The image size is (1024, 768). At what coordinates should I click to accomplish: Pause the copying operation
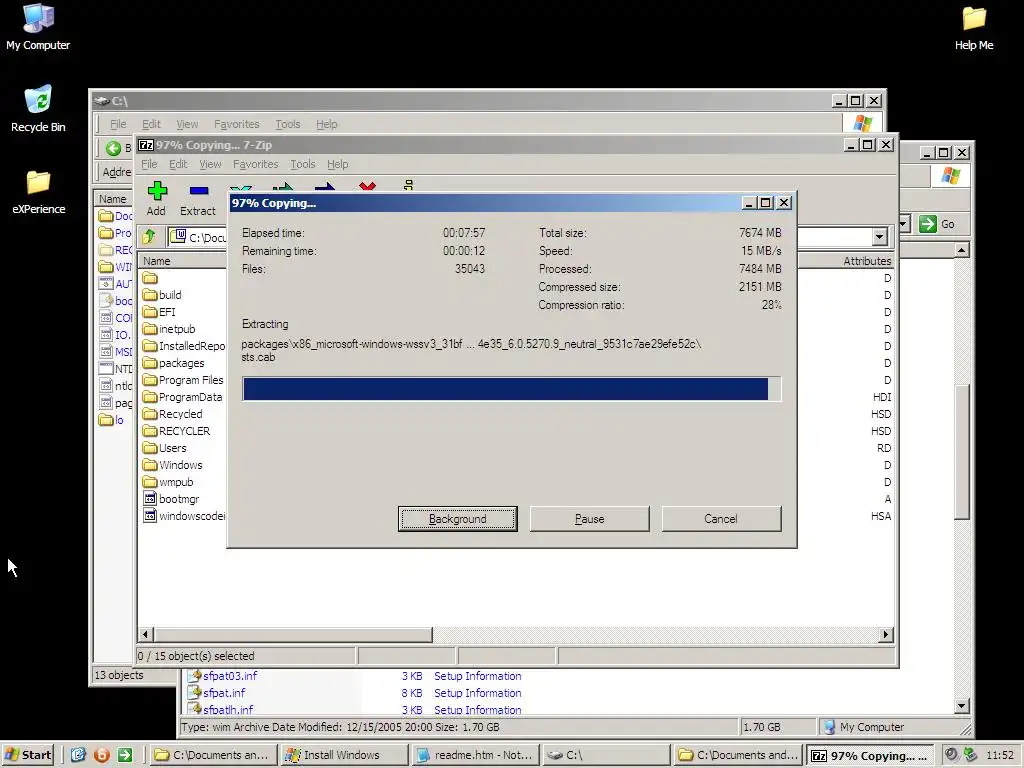click(x=590, y=519)
